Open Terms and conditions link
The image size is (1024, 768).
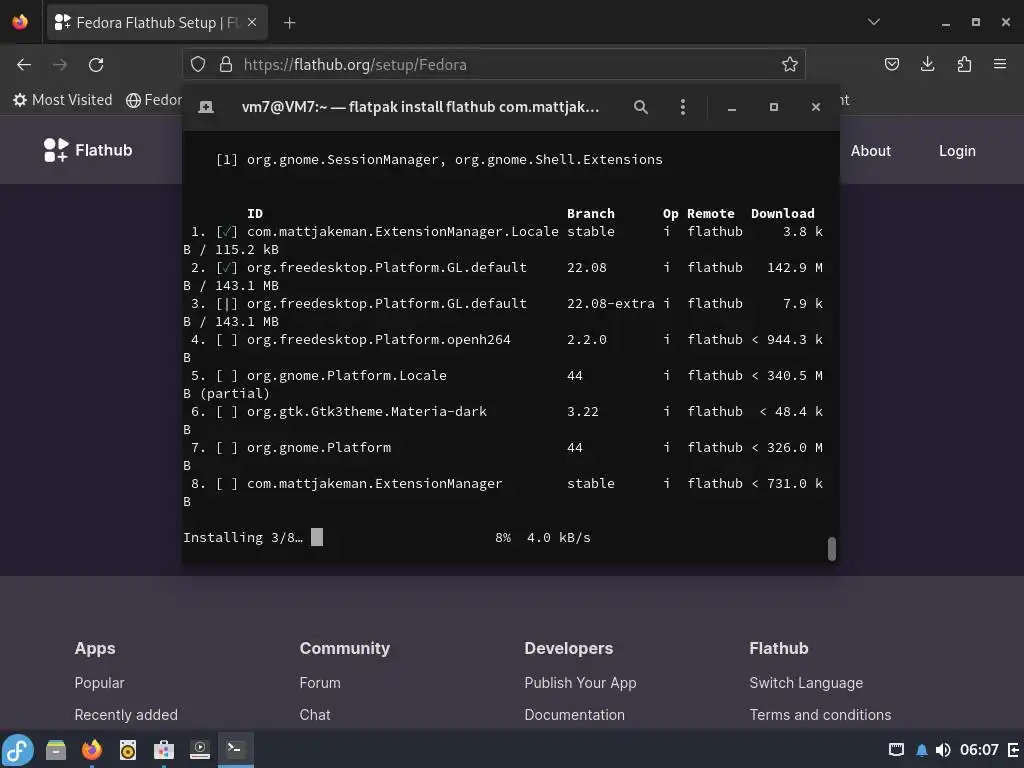pos(820,714)
